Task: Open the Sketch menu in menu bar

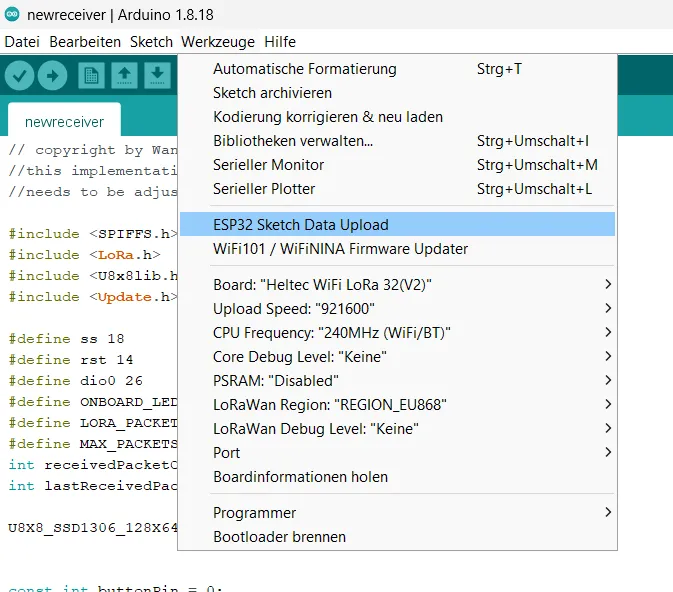Action: pos(151,42)
